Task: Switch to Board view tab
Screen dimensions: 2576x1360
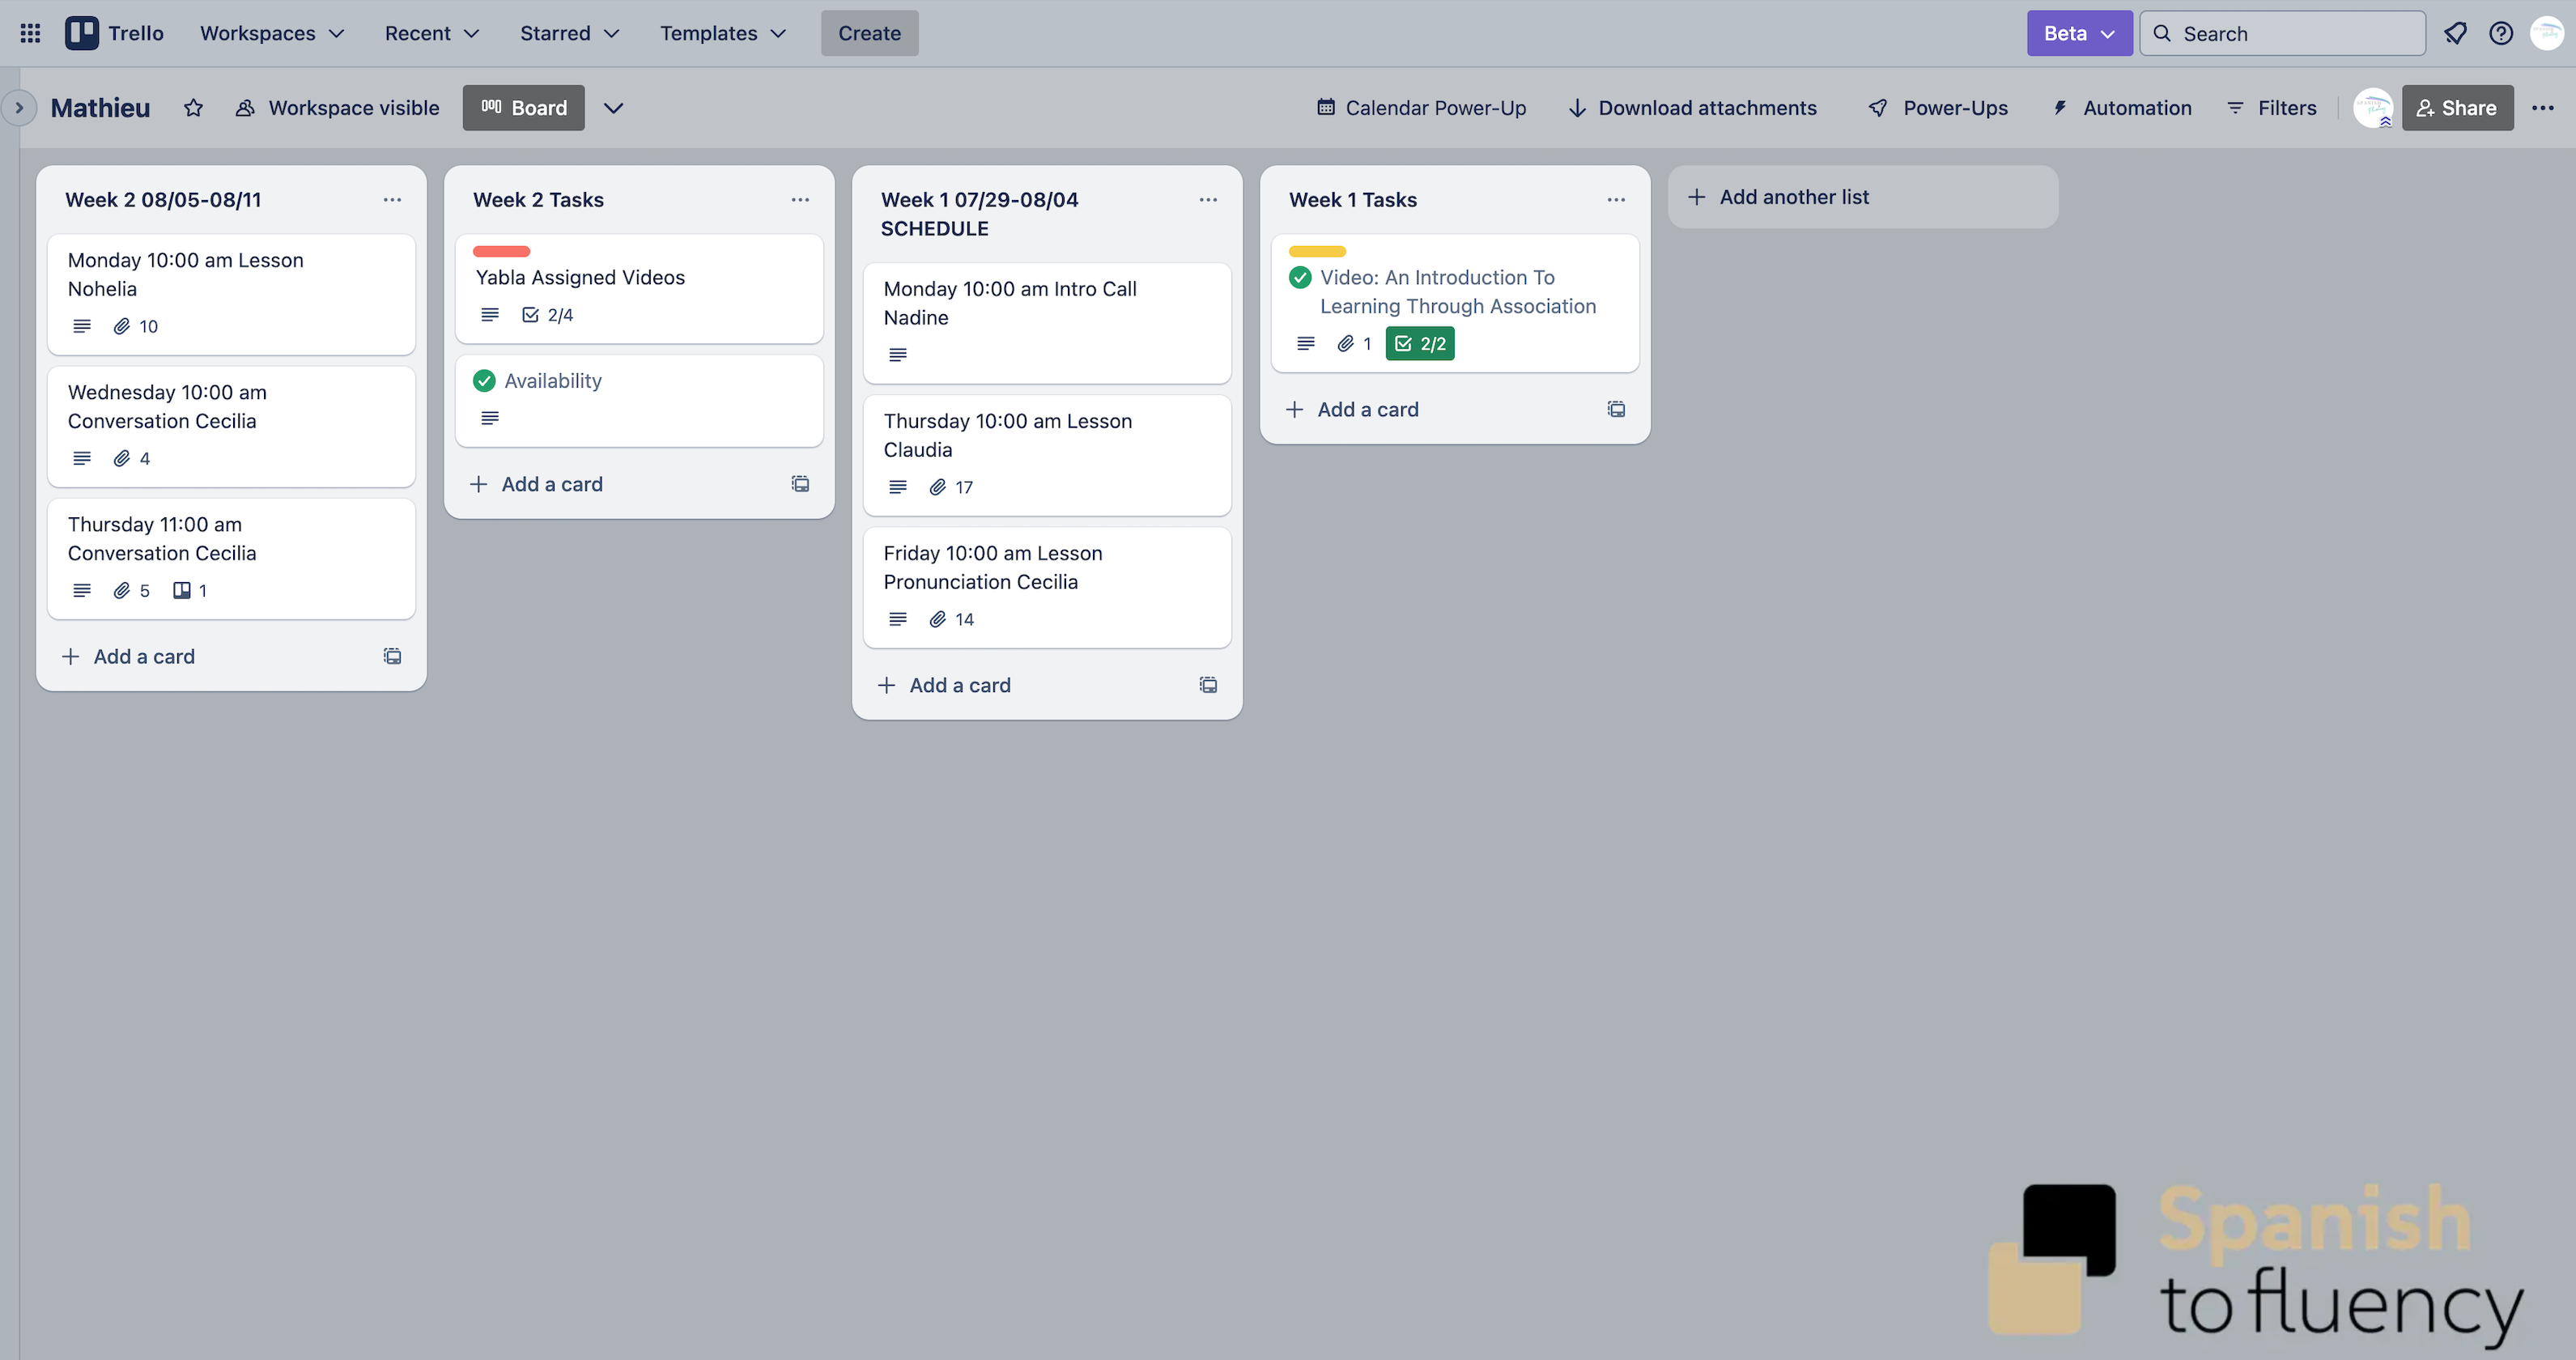Action: [x=523, y=108]
